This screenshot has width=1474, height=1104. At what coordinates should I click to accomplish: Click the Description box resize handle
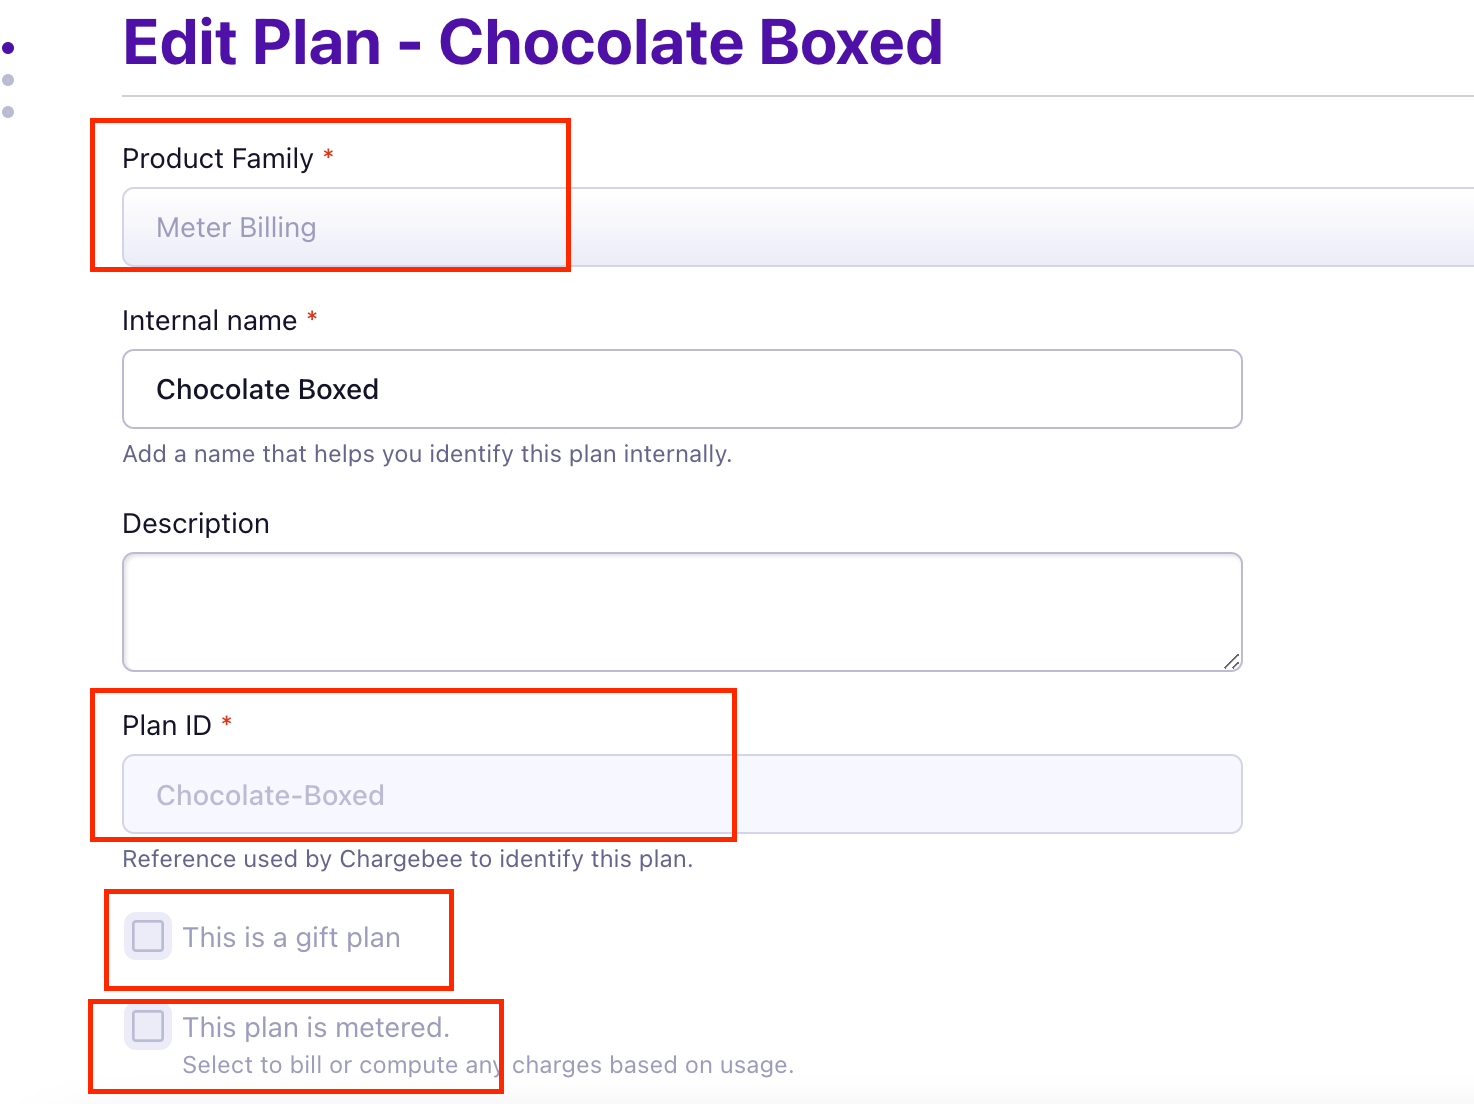1231,661
